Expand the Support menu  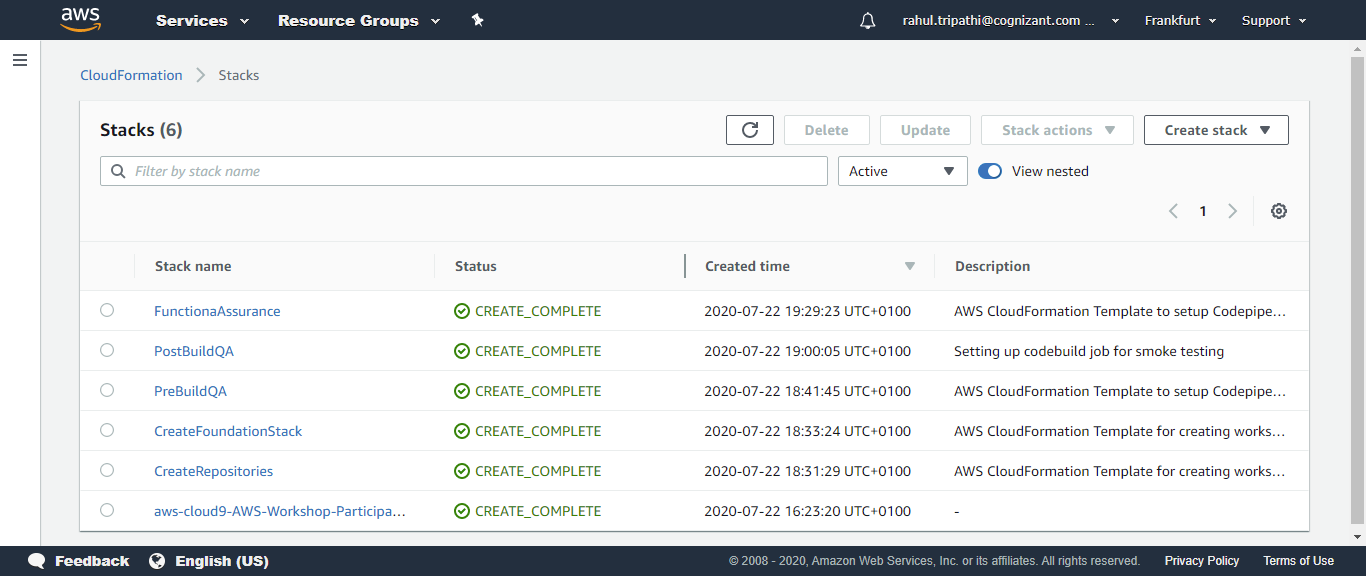(x=1274, y=20)
